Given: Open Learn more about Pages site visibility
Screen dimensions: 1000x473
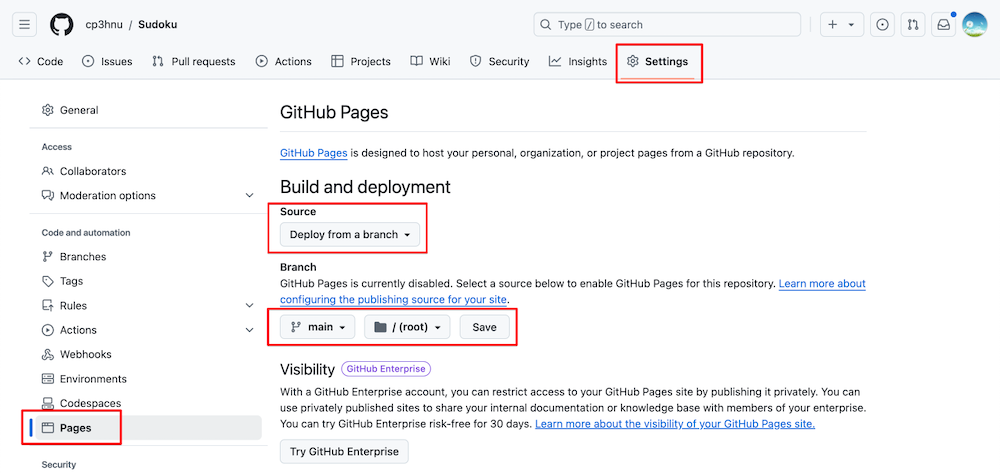Looking at the screenshot, I should [x=675, y=424].
